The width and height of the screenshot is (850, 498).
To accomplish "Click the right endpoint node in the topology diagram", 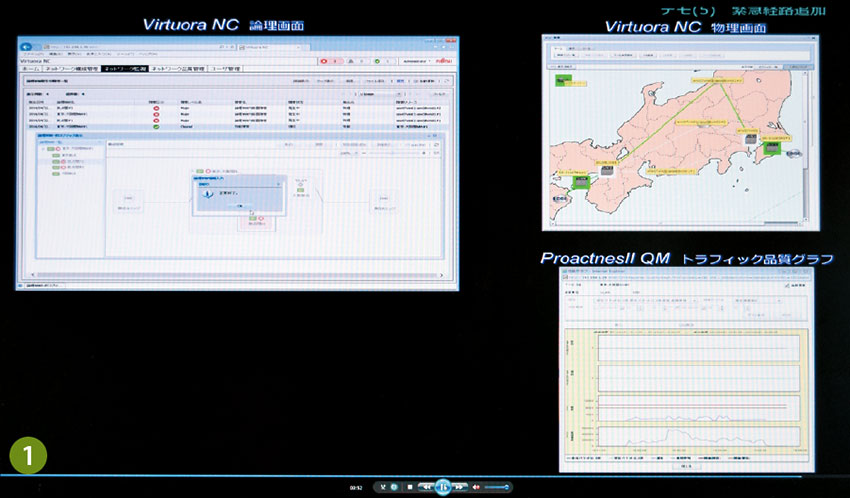I will (x=384, y=201).
